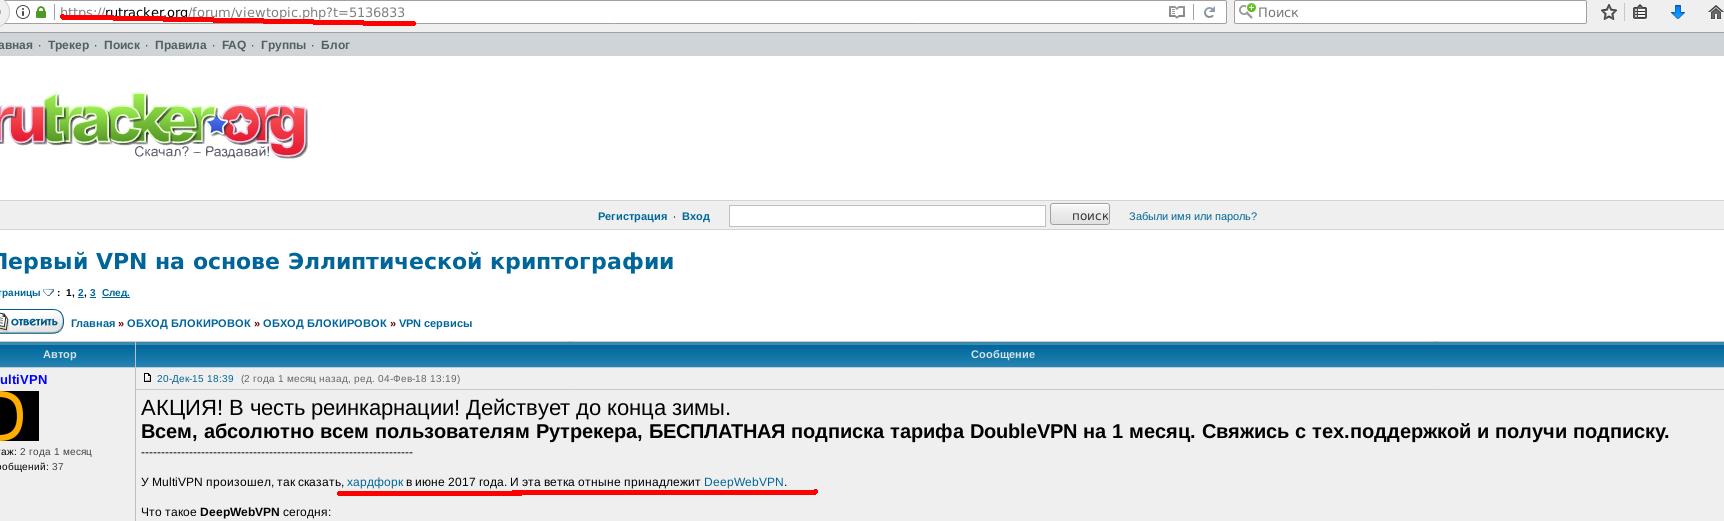Open Главная breadcrumb link

point(93,323)
